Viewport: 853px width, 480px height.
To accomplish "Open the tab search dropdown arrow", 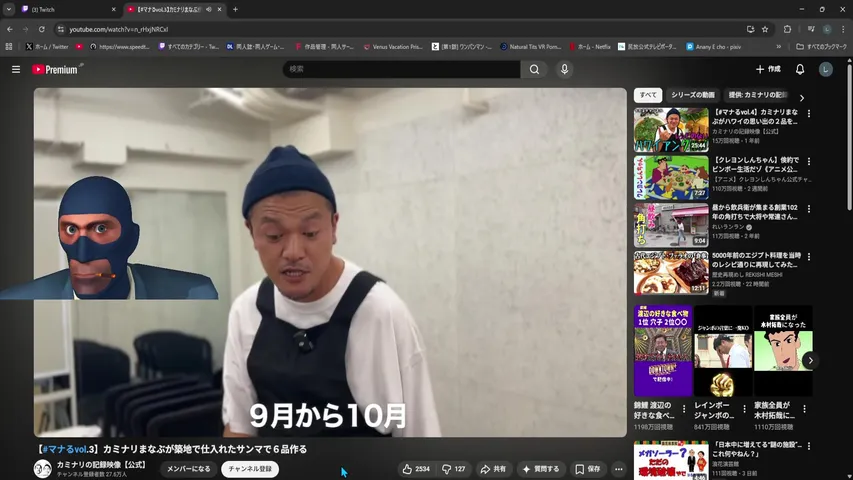I will 9,9.
